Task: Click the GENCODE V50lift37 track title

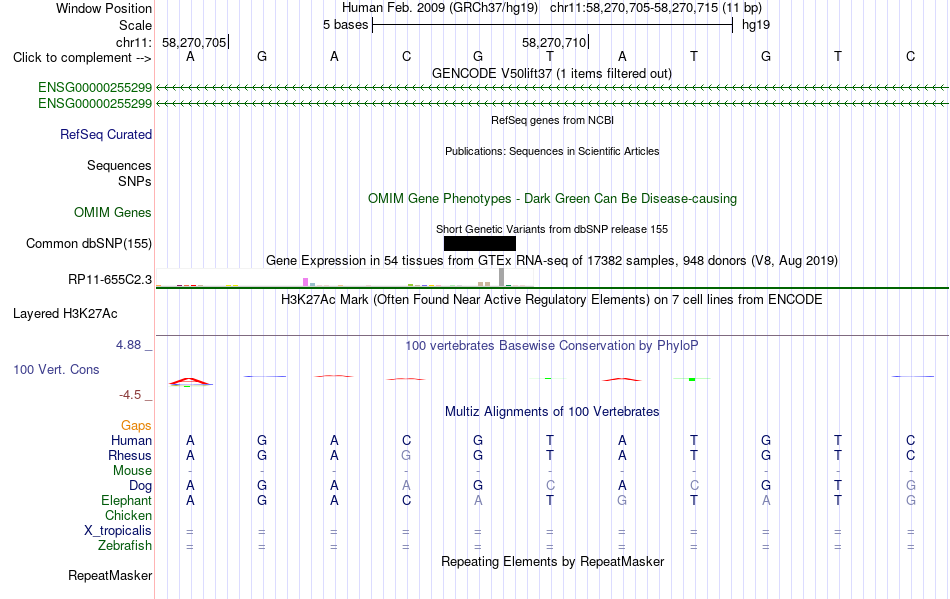Action: point(552,74)
